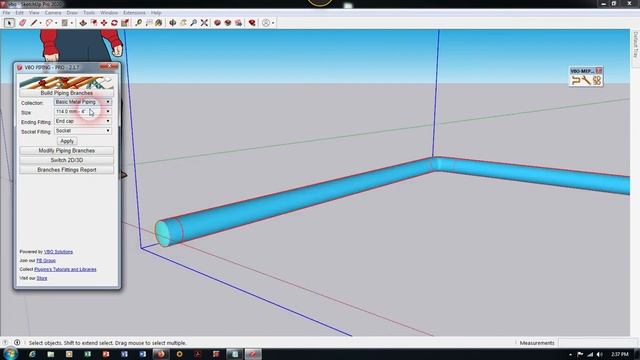Select the Offset tool
The image size is (640, 360).
94,23
